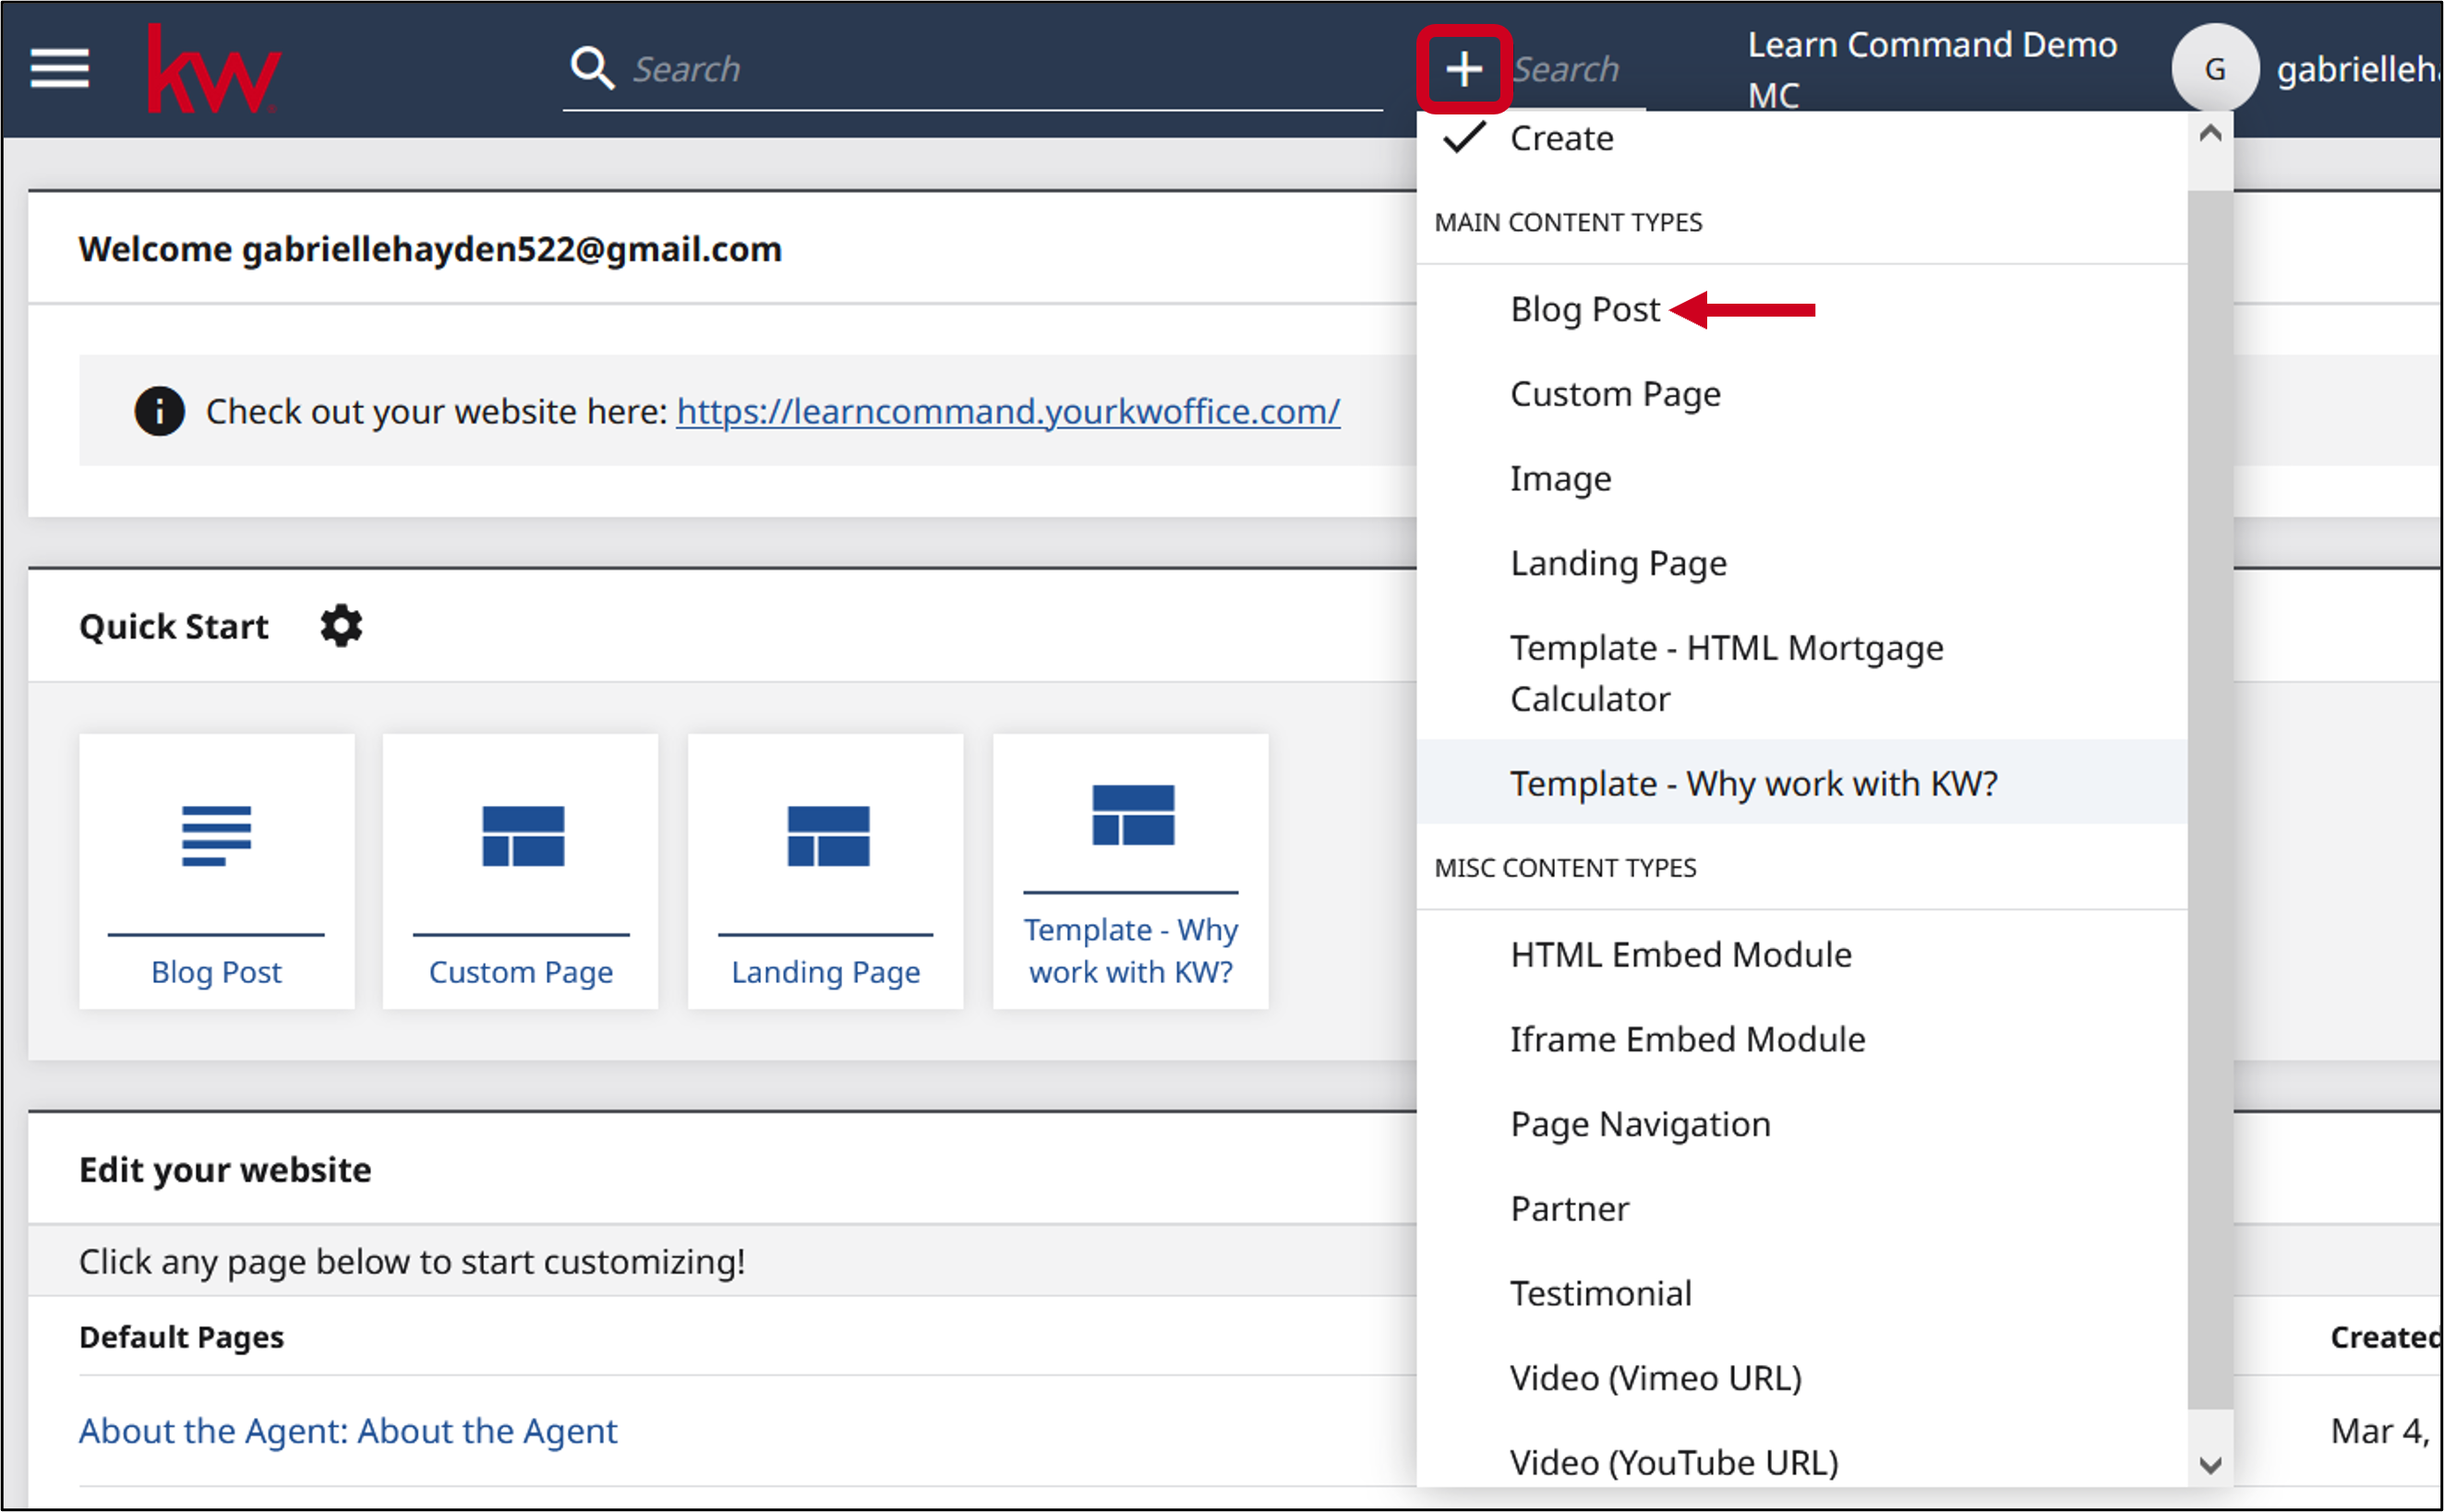
Task: Click MISC CONTENT TYPES heading
Action: [1565, 868]
